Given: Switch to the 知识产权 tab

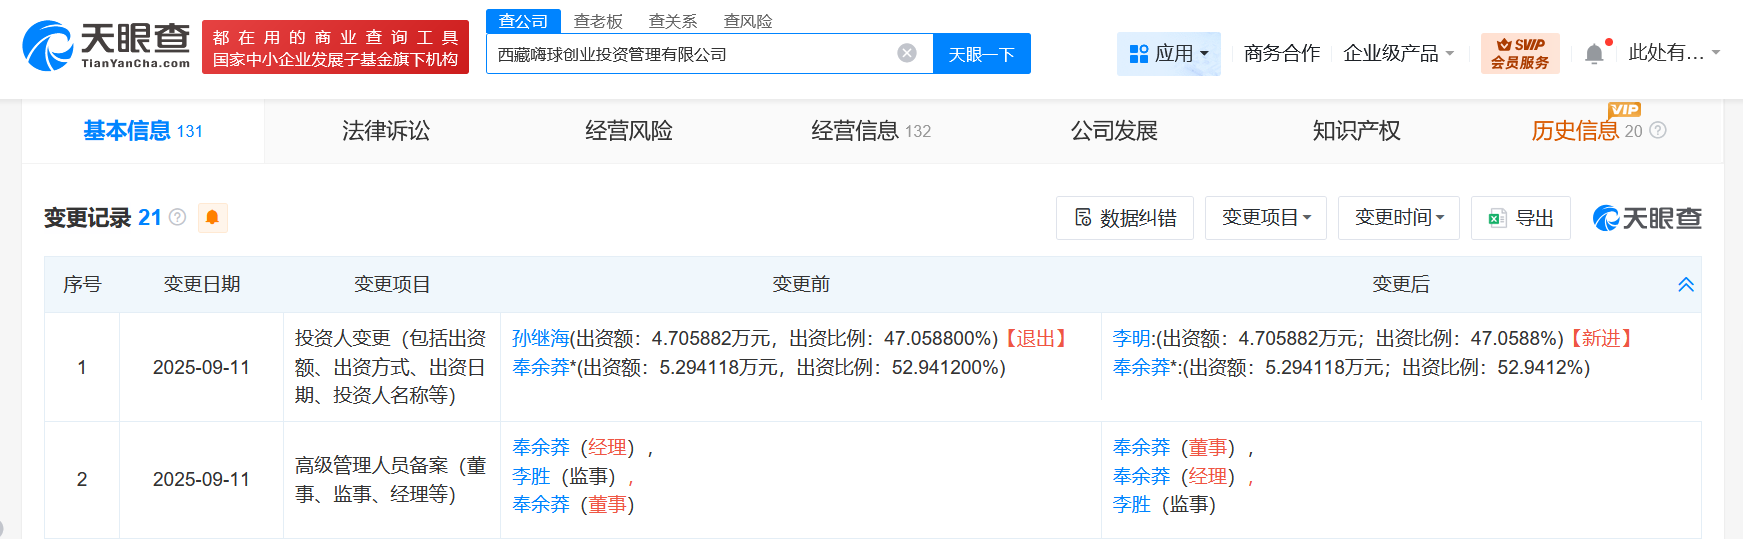Looking at the screenshot, I should 1355,131.
